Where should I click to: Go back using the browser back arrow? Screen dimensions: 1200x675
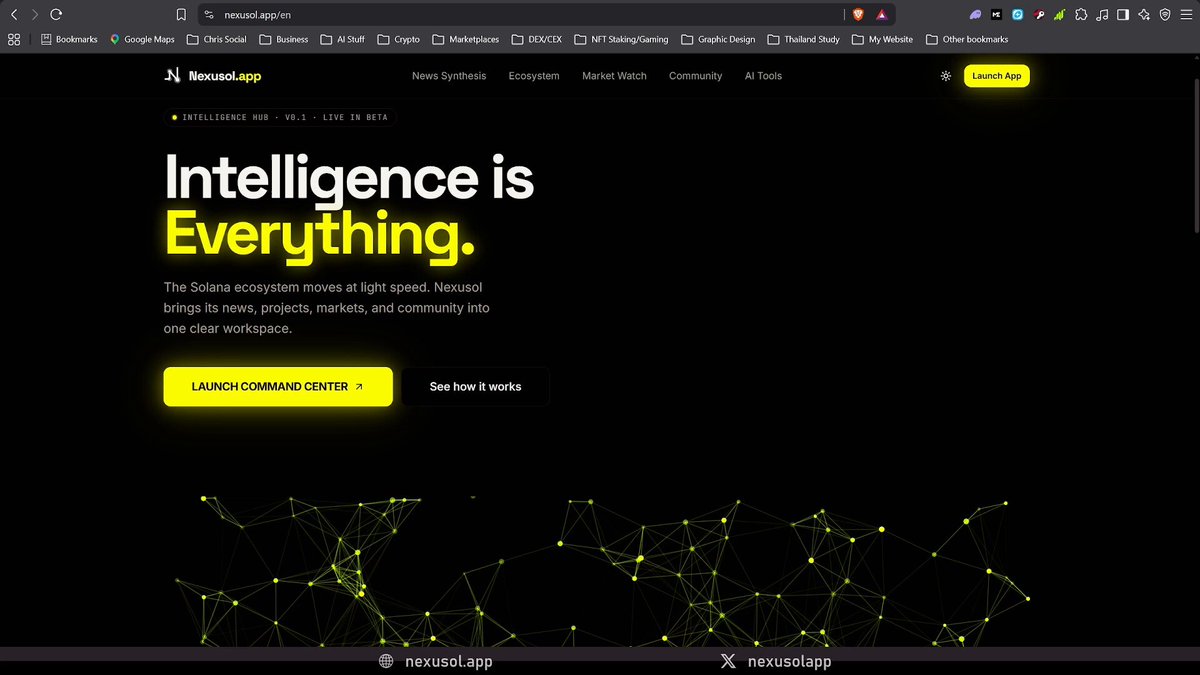pos(14,15)
